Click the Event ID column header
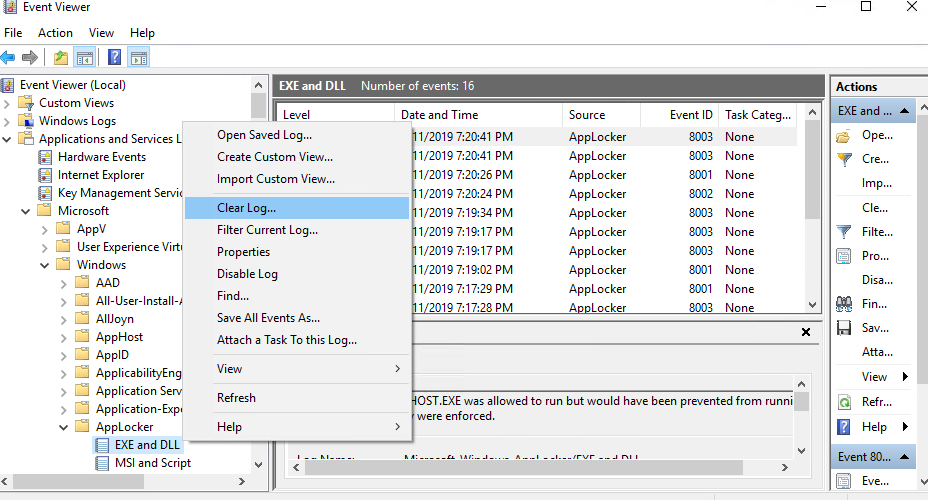Image resolution: width=928 pixels, height=500 pixels. [x=691, y=115]
